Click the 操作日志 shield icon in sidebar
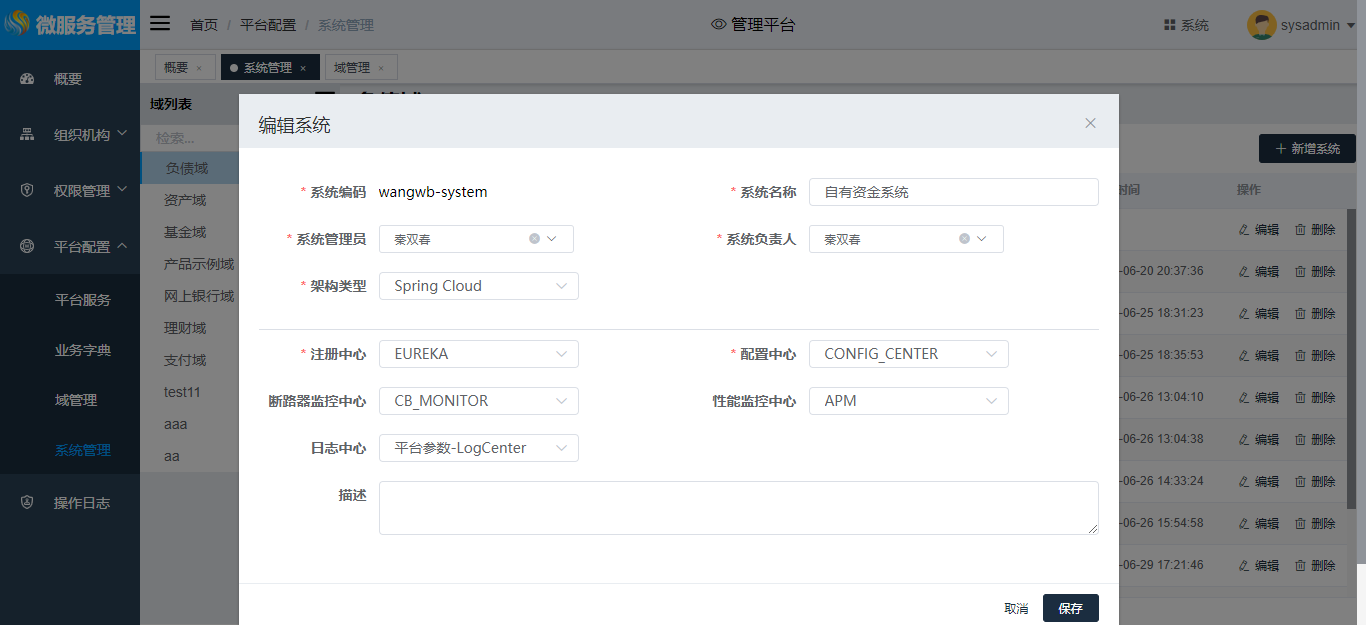Image resolution: width=1366 pixels, height=625 pixels. [x=27, y=503]
